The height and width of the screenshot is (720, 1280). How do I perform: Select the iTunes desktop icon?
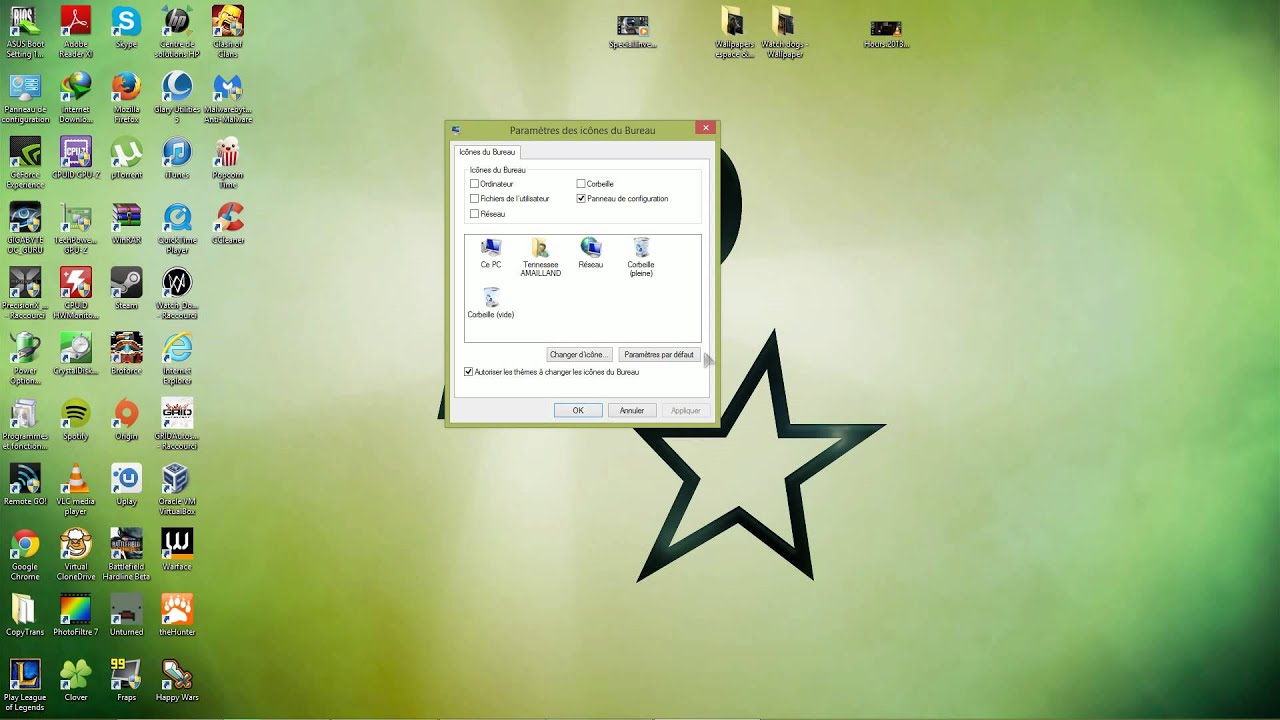tap(177, 159)
